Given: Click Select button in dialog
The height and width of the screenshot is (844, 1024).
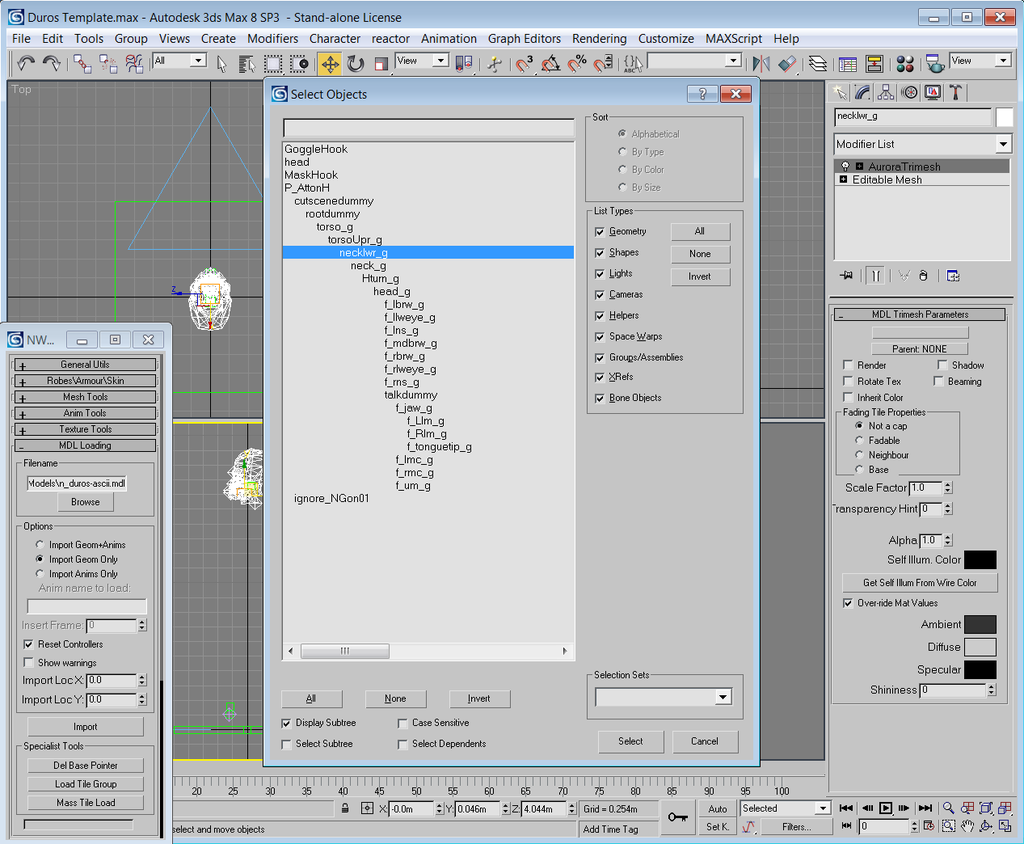Looking at the screenshot, I should point(630,741).
